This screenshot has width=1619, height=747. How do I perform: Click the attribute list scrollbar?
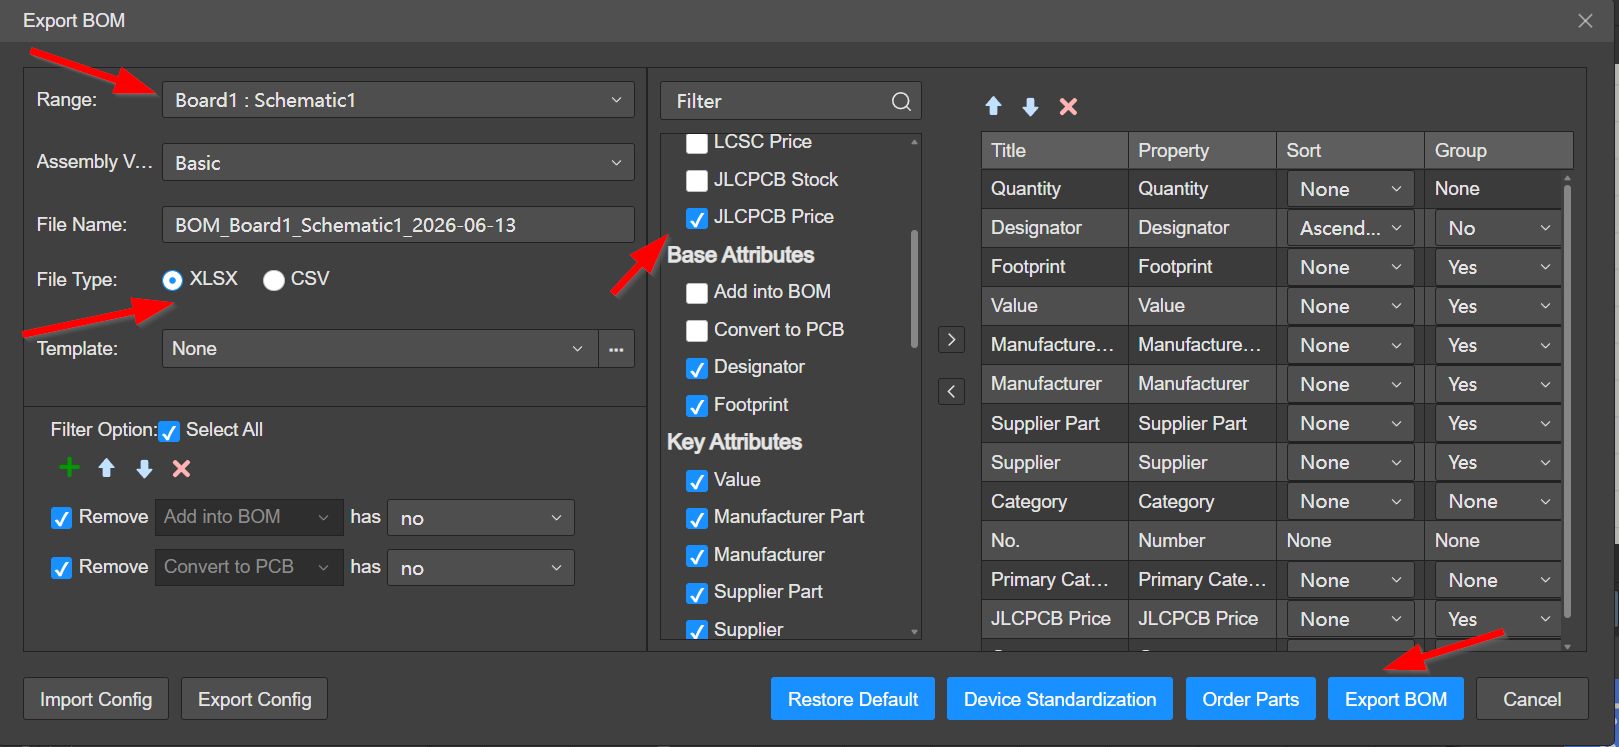pos(914,290)
